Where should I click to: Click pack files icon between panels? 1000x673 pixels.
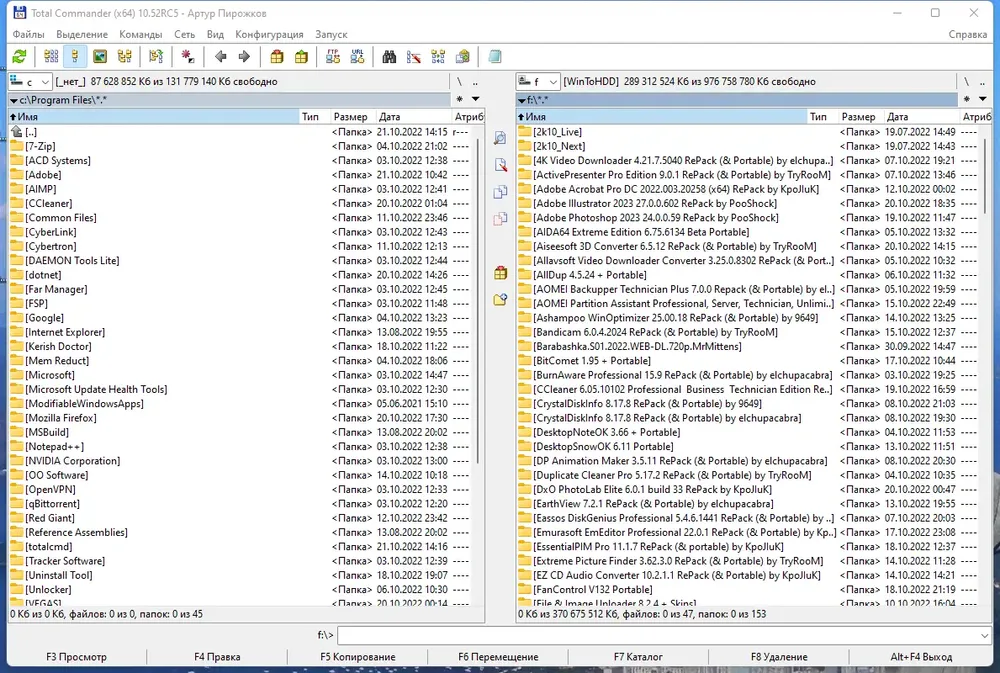[501, 273]
